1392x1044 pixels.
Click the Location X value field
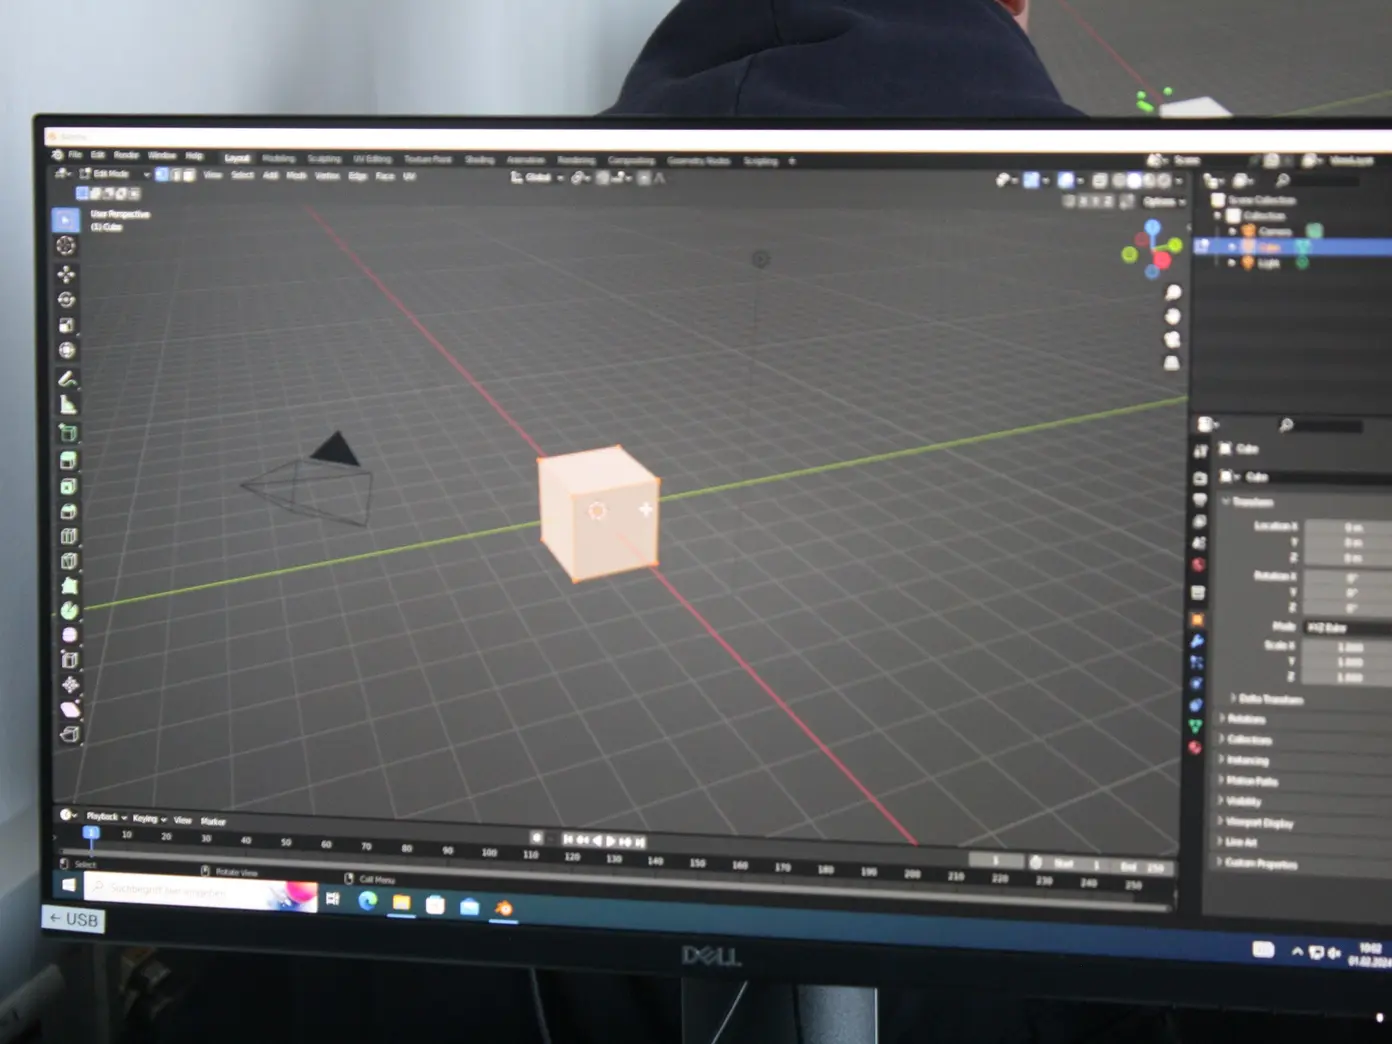[1349, 527]
